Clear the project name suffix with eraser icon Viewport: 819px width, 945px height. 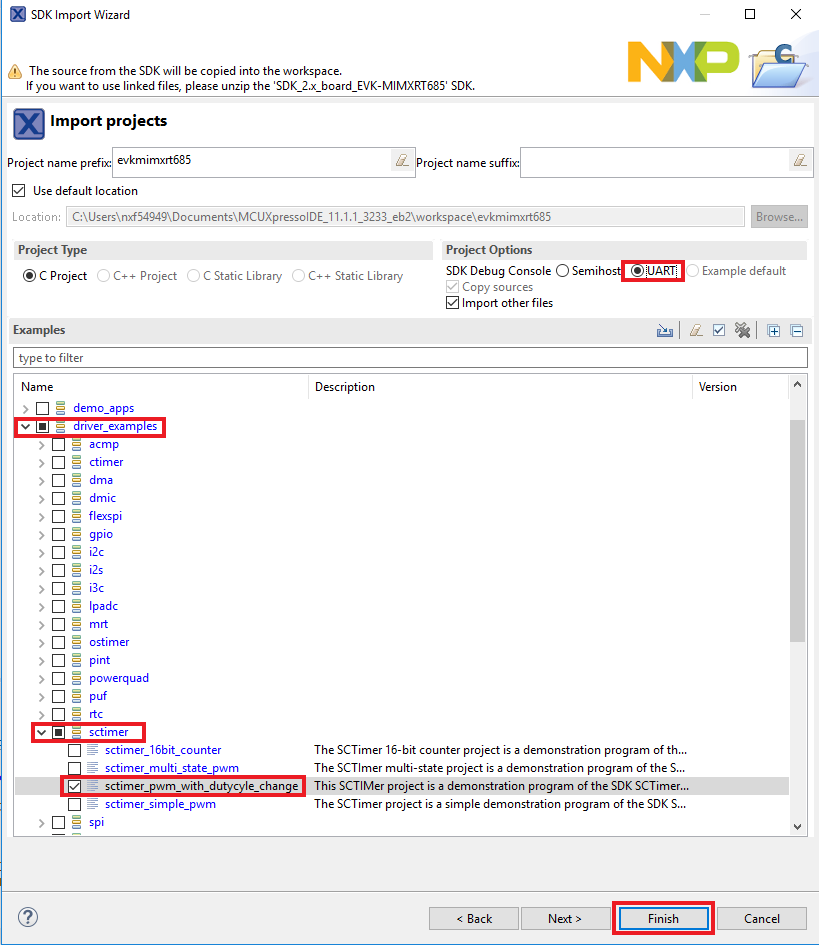click(x=799, y=161)
